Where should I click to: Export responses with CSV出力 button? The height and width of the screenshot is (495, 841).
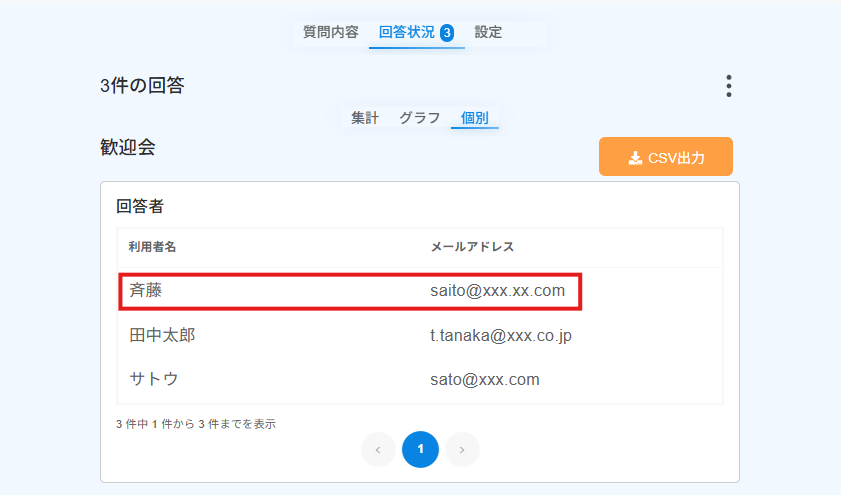666,157
